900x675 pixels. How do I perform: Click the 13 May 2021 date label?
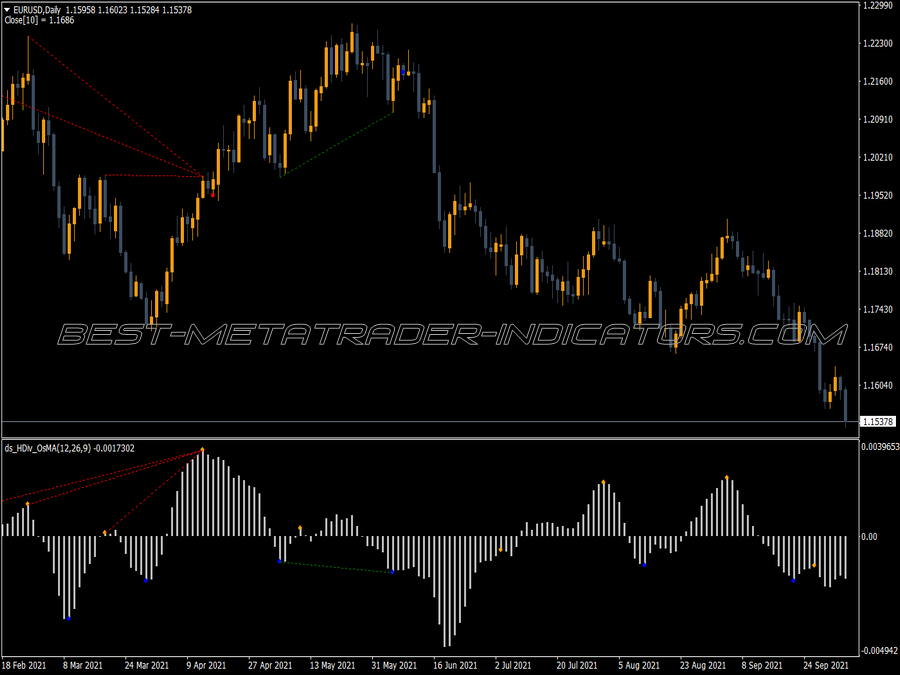pyautogui.click(x=332, y=666)
